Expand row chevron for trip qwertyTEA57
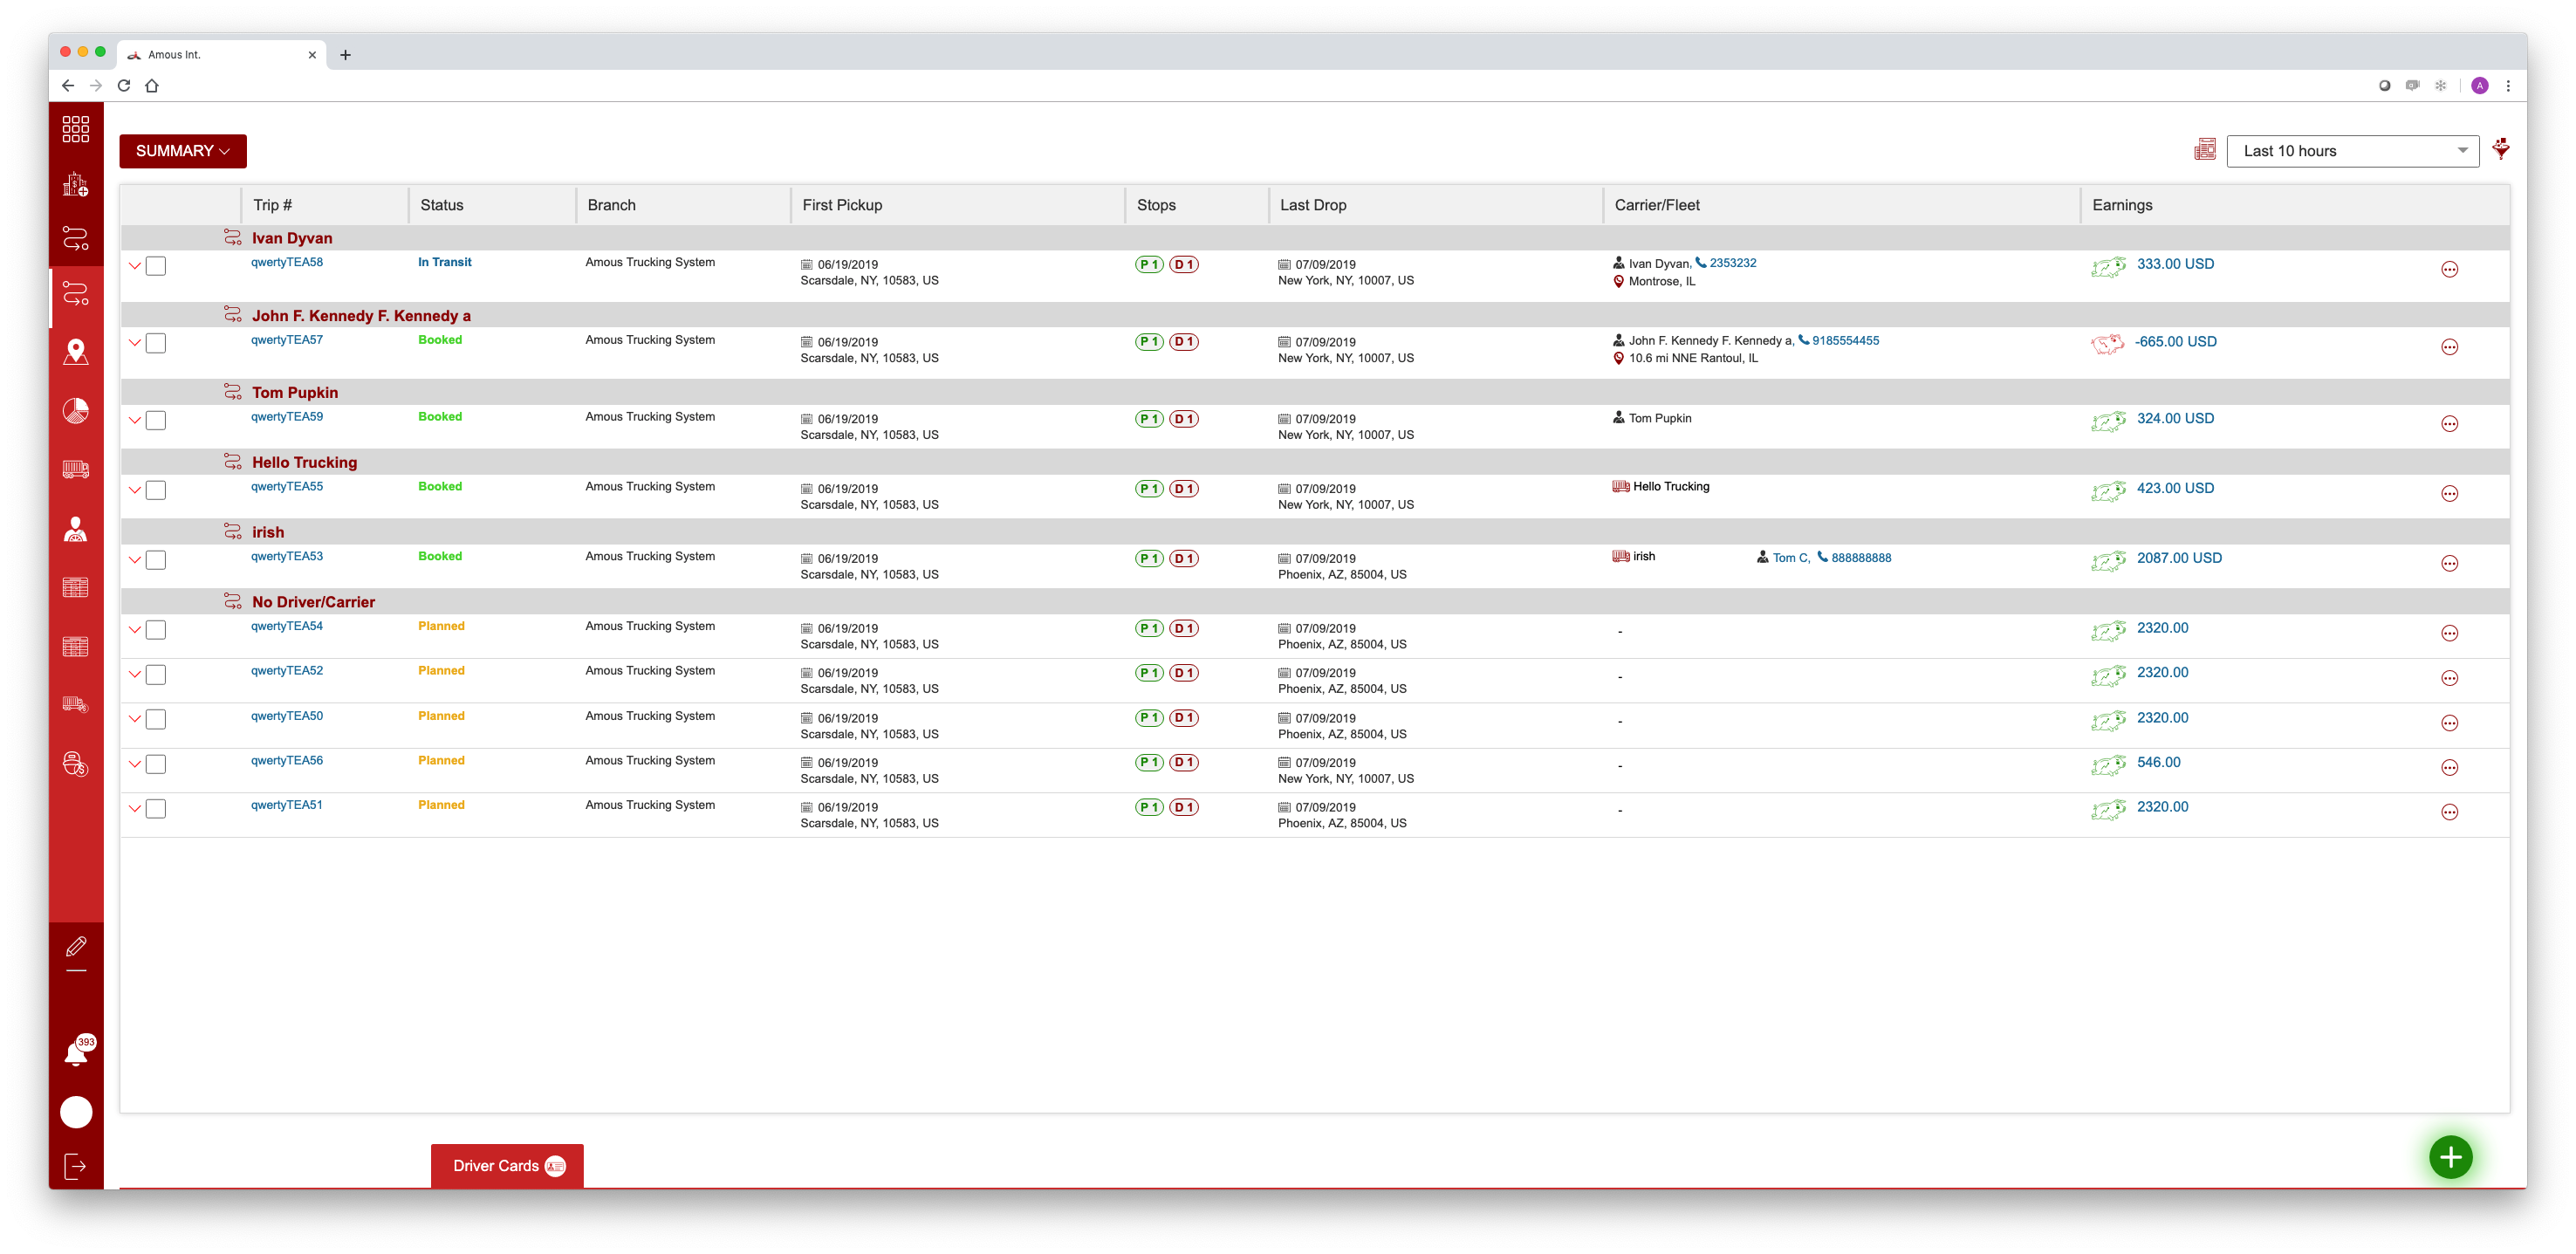 [x=135, y=343]
